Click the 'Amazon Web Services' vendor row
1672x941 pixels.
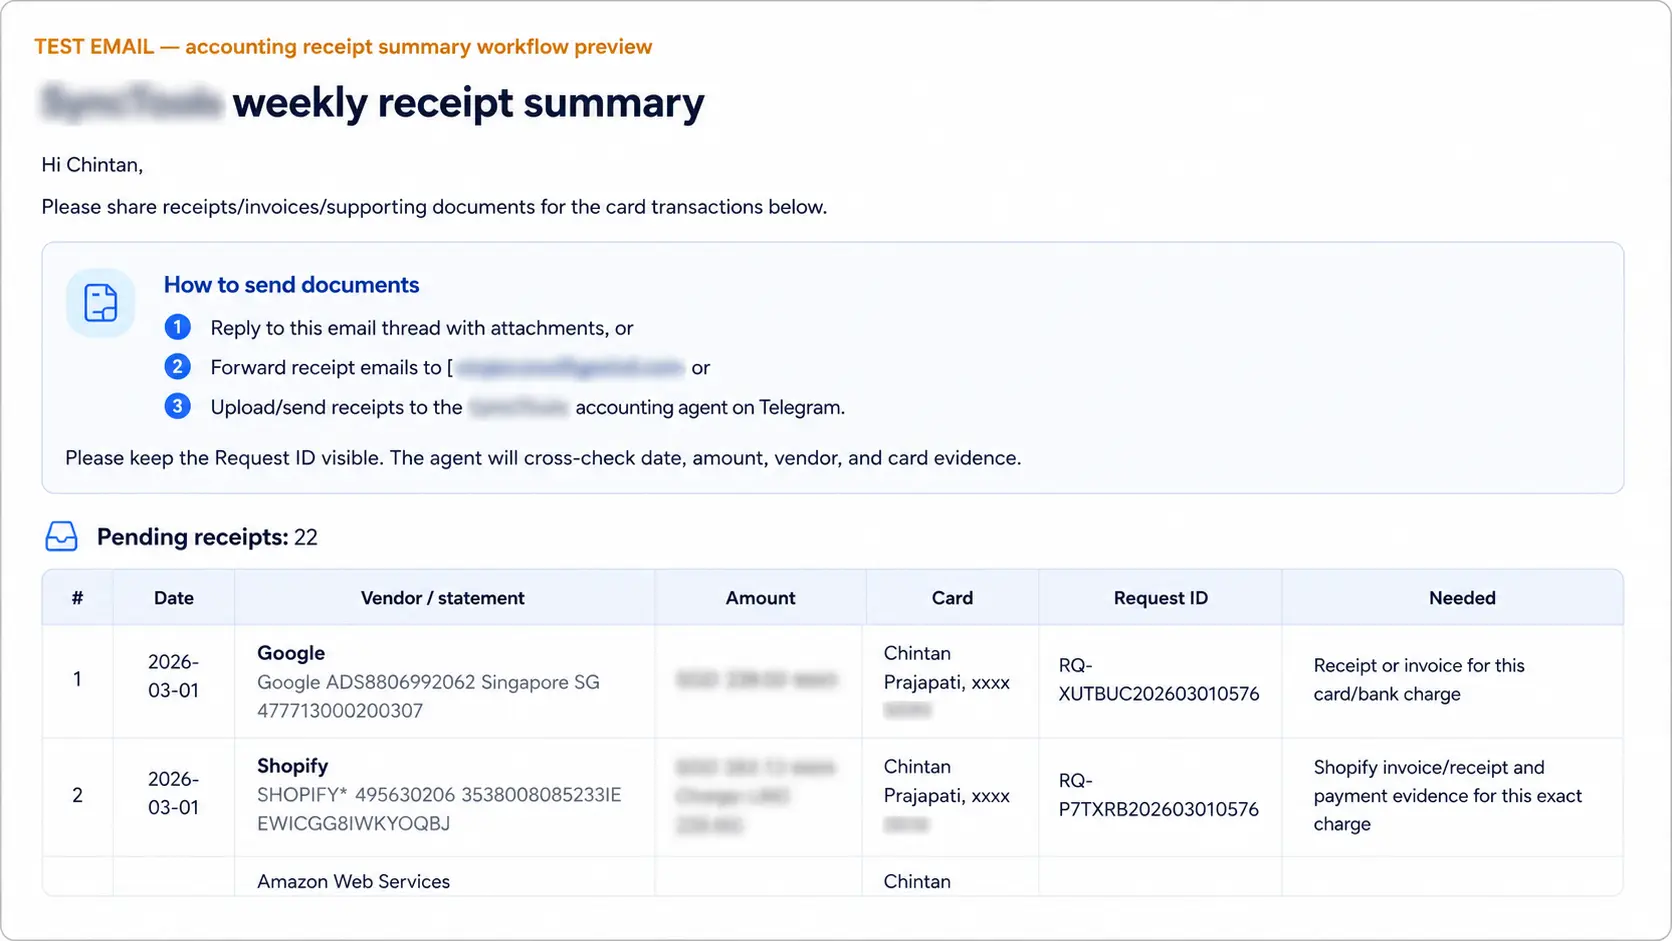point(353,882)
